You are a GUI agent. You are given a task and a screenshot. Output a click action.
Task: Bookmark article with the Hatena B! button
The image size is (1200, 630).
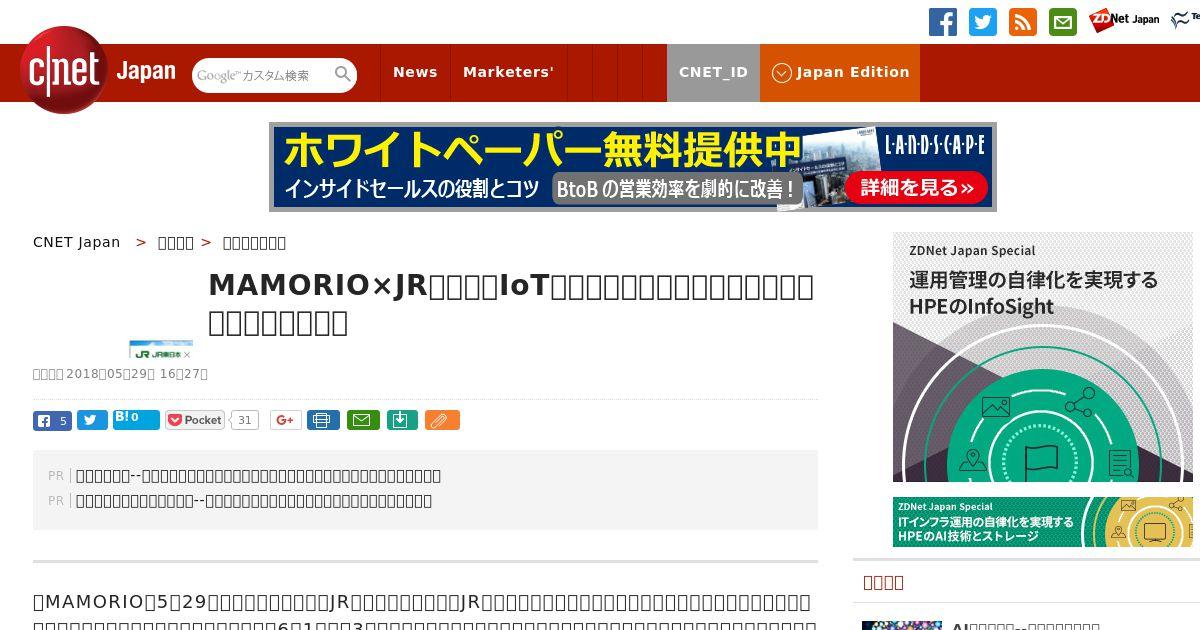pos(136,420)
